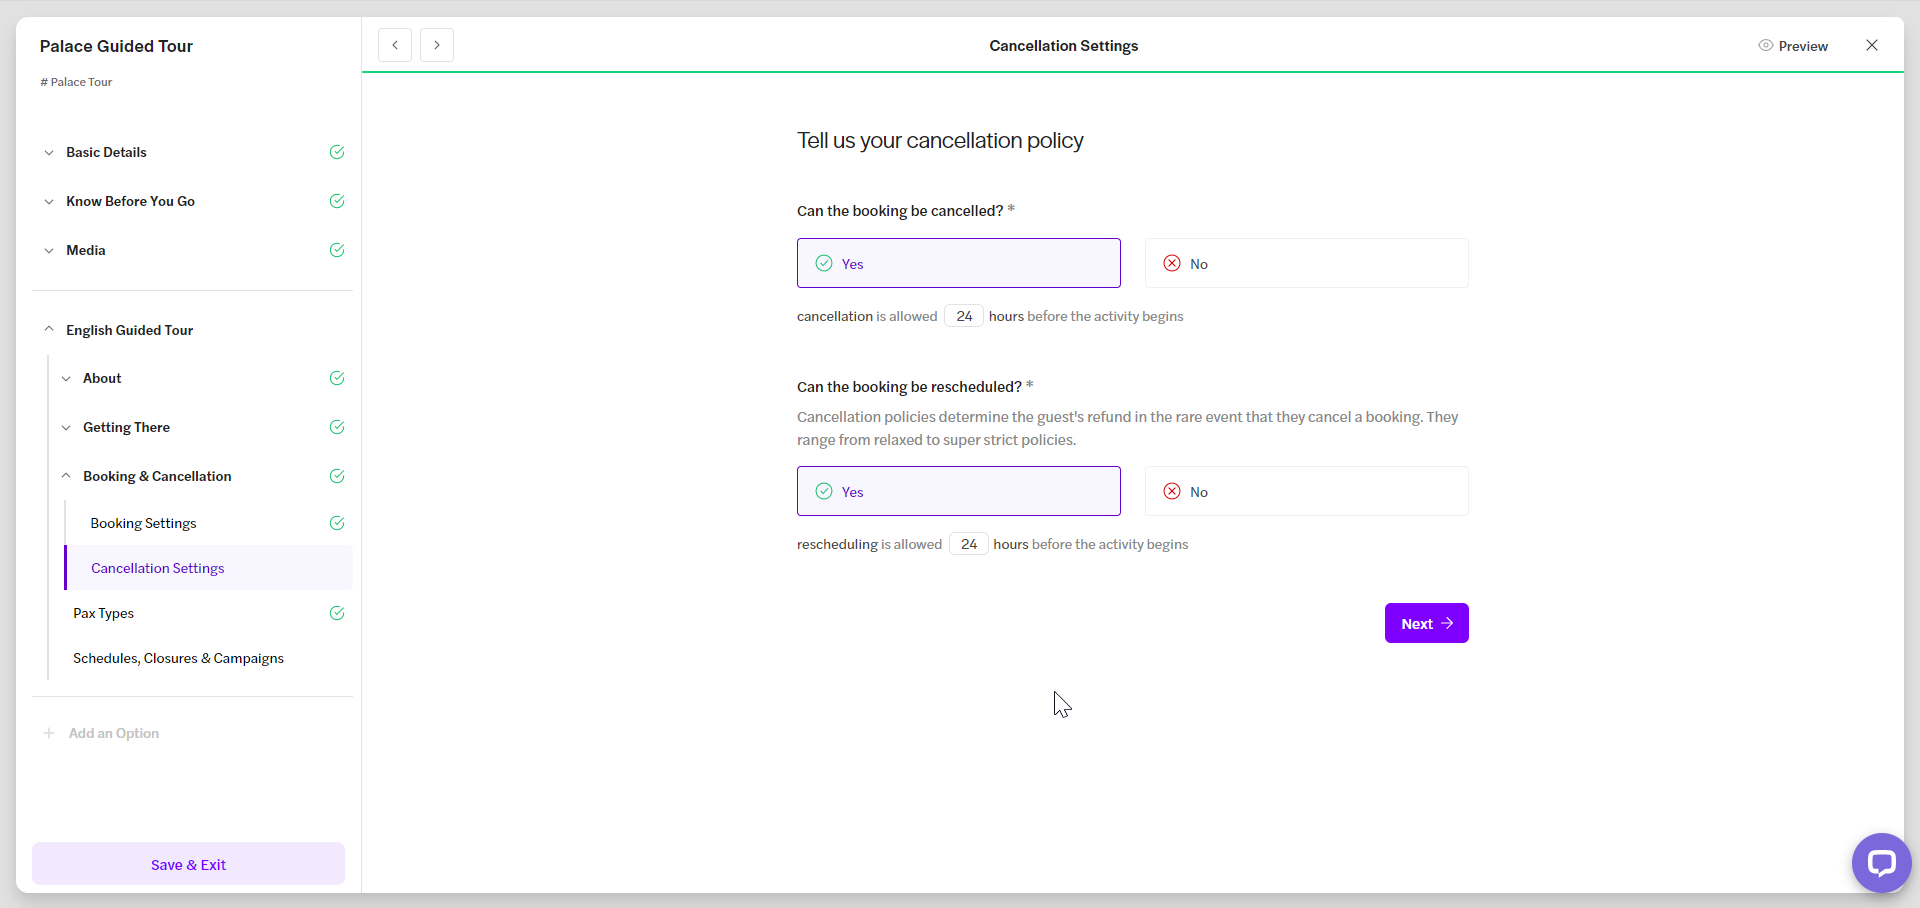Go to next step with right arrow
Screen dimensions: 1920x908
pyautogui.click(x=437, y=45)
